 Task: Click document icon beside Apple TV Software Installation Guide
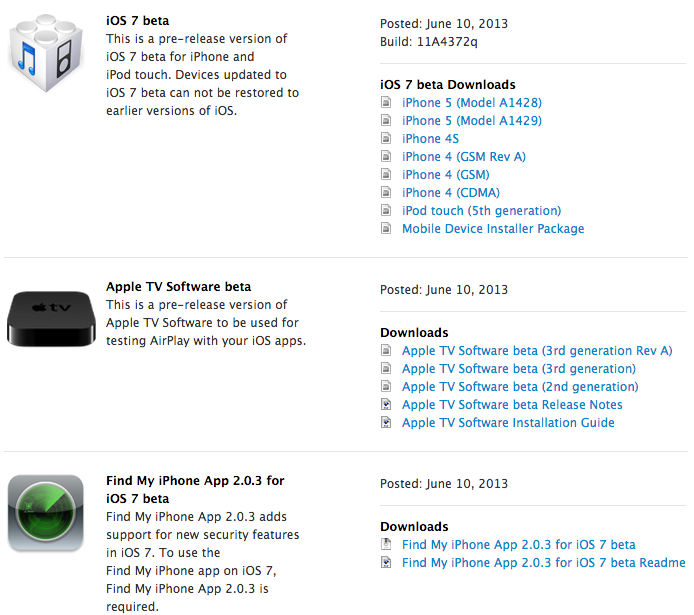tap(387, 423)
